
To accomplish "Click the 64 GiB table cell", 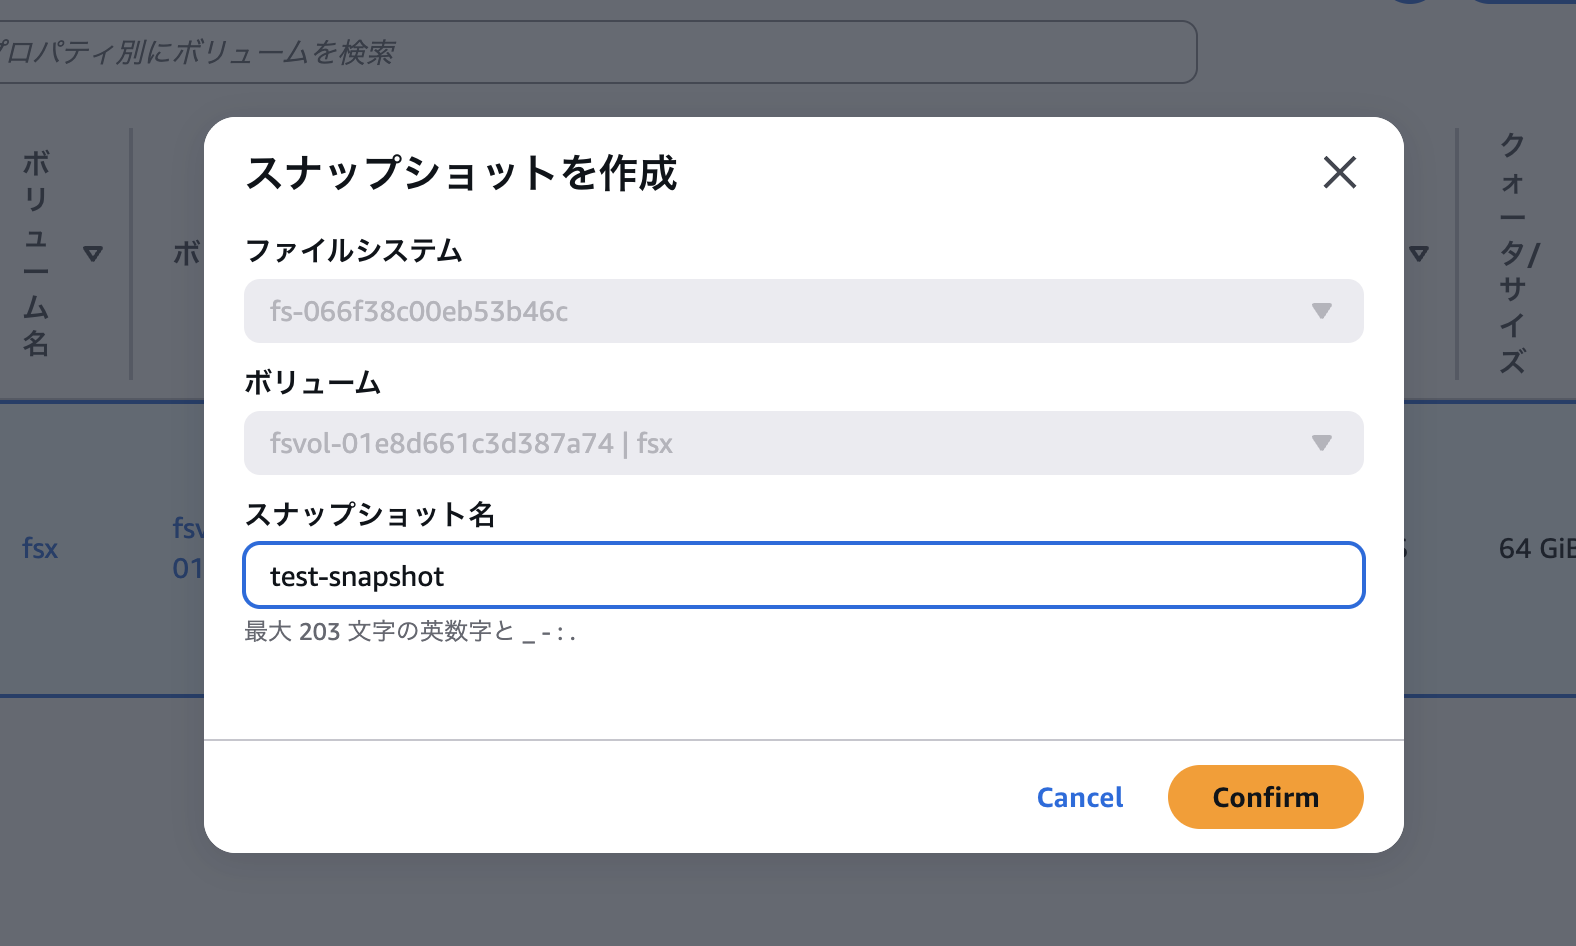I will [1535, 548].
